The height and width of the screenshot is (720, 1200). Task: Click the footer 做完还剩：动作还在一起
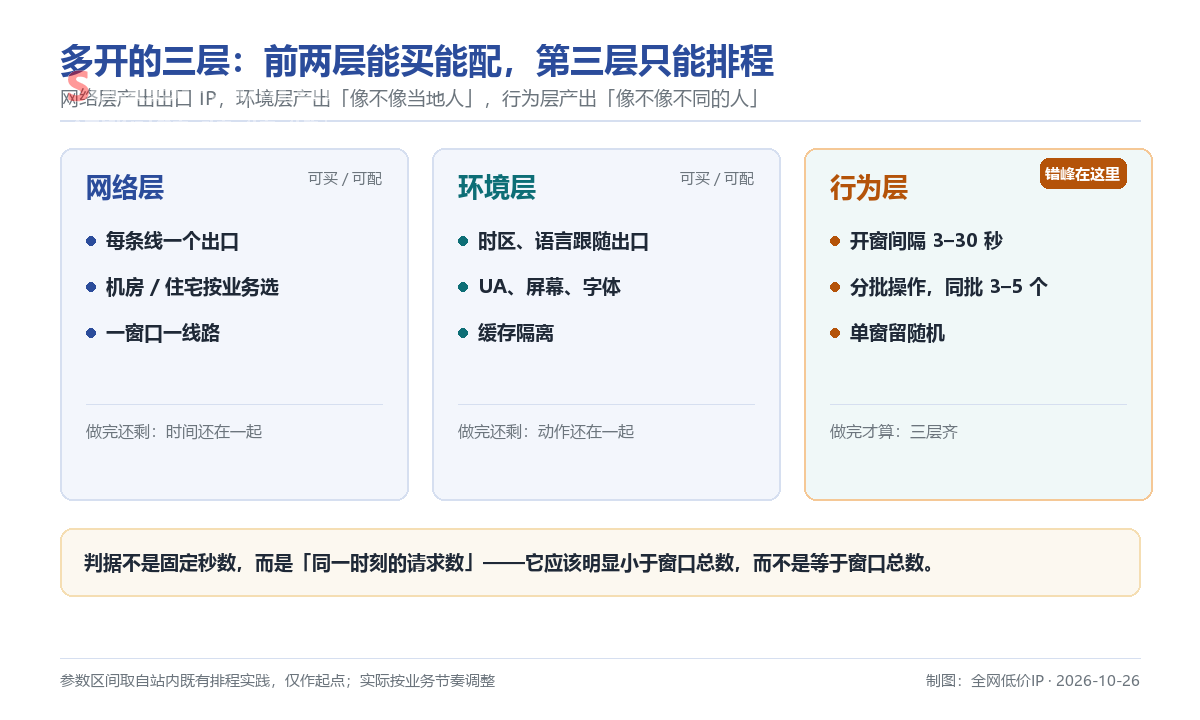tap(546, 432)
